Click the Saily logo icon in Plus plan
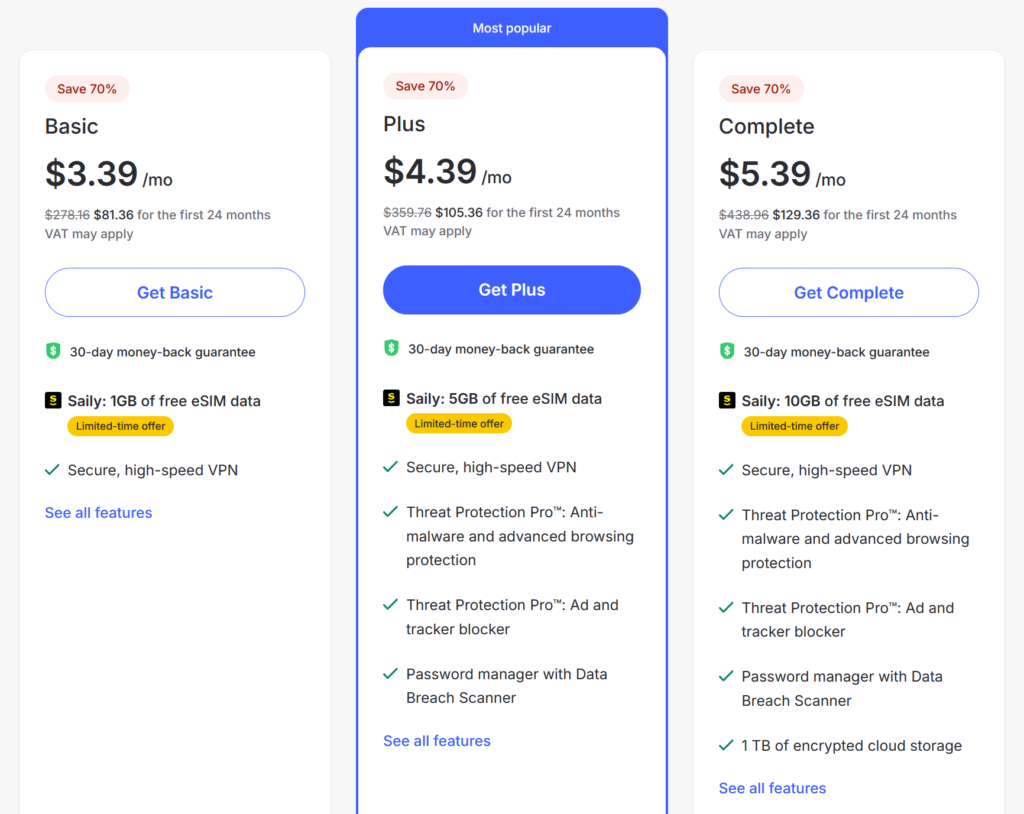The image size is (1024, 814). (x=391, y=398)
